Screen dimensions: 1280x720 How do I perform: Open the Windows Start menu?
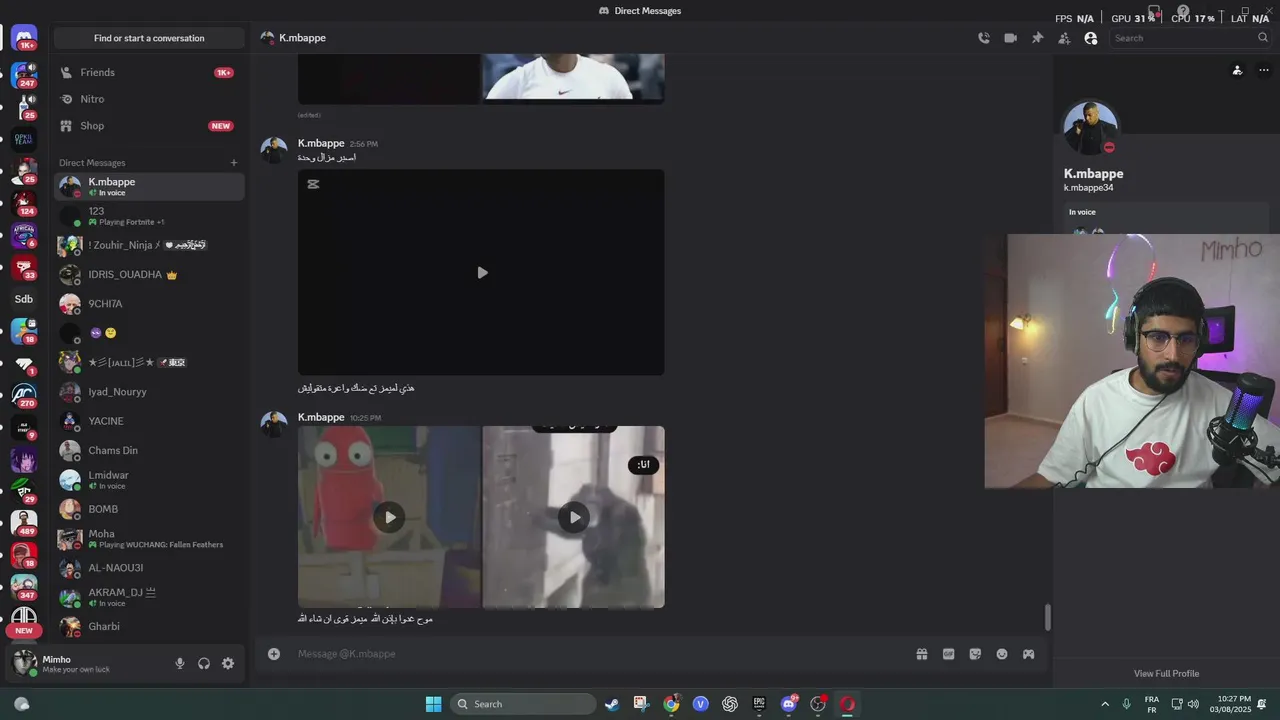coord(433,704)
